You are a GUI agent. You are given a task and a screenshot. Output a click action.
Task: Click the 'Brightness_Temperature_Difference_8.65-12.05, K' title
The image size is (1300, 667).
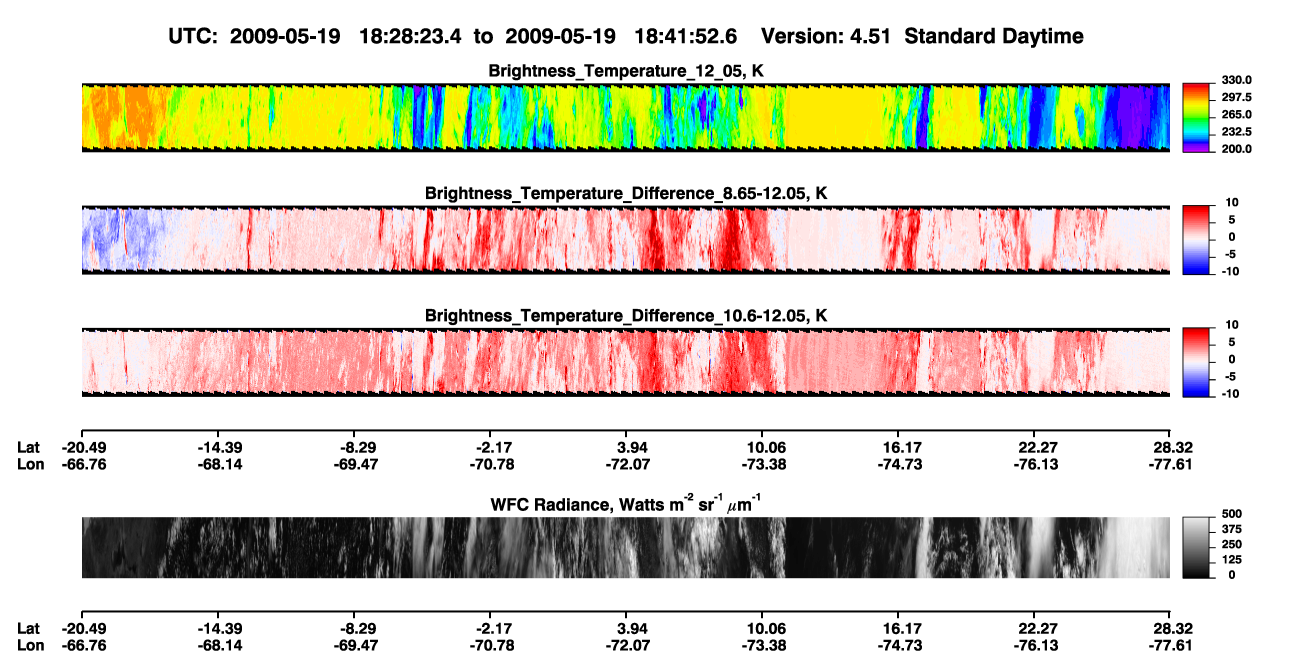(626, 194)
